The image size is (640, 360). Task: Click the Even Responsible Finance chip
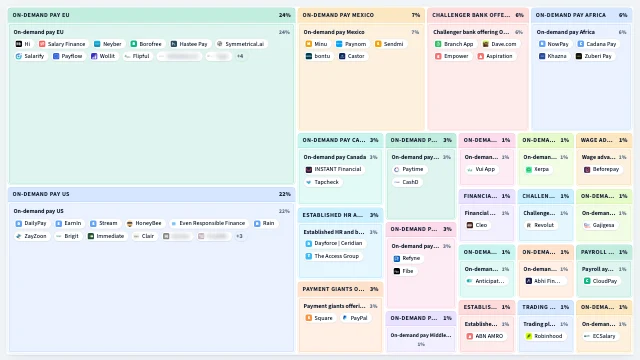208,223
